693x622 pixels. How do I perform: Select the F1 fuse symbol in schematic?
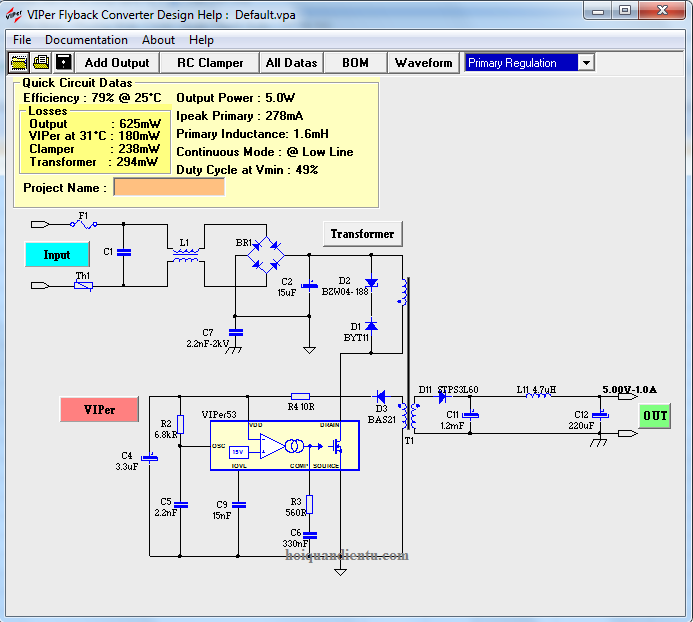pyautogui.click(x=84, y=225)
